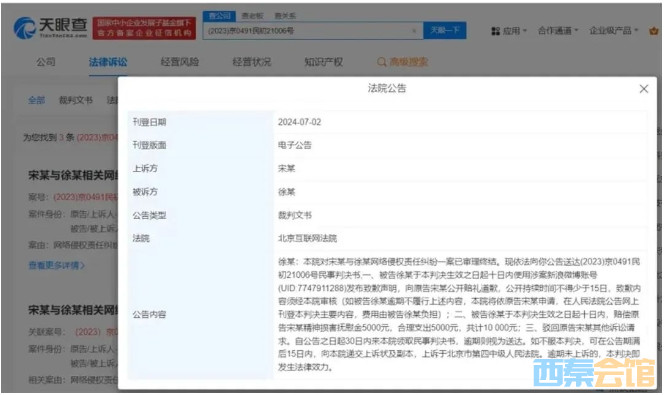This screenshot has height=395, width=664.
Task: Open the 企业级产品 dropdown
Action: point(614,30)
